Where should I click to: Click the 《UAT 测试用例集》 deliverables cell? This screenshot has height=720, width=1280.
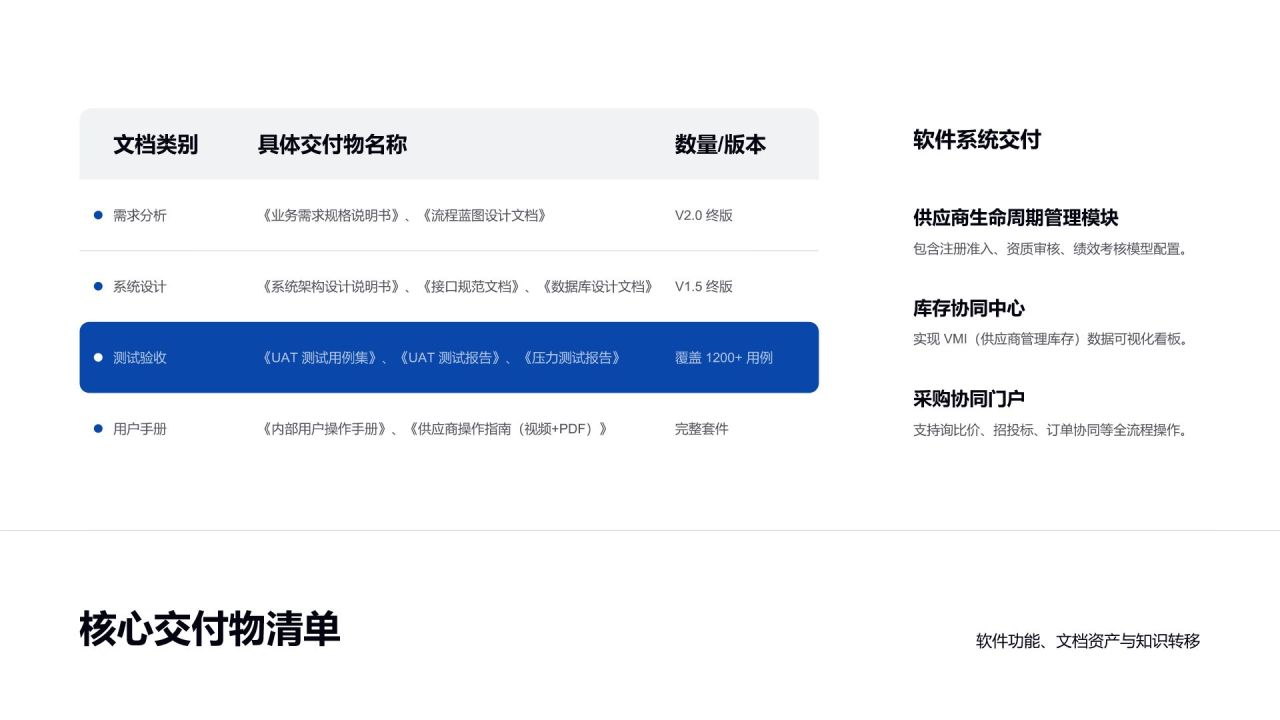click(440, 357)
